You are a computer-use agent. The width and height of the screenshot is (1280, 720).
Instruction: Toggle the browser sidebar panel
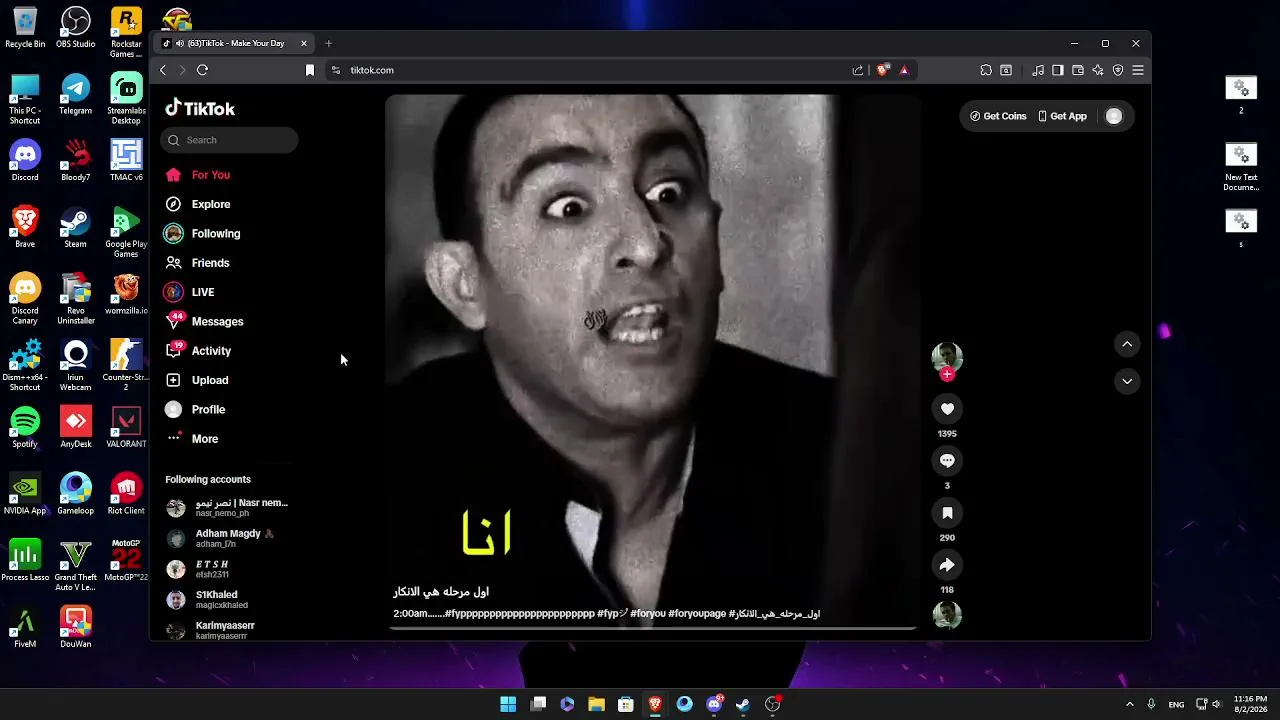tap(1058, 70)
